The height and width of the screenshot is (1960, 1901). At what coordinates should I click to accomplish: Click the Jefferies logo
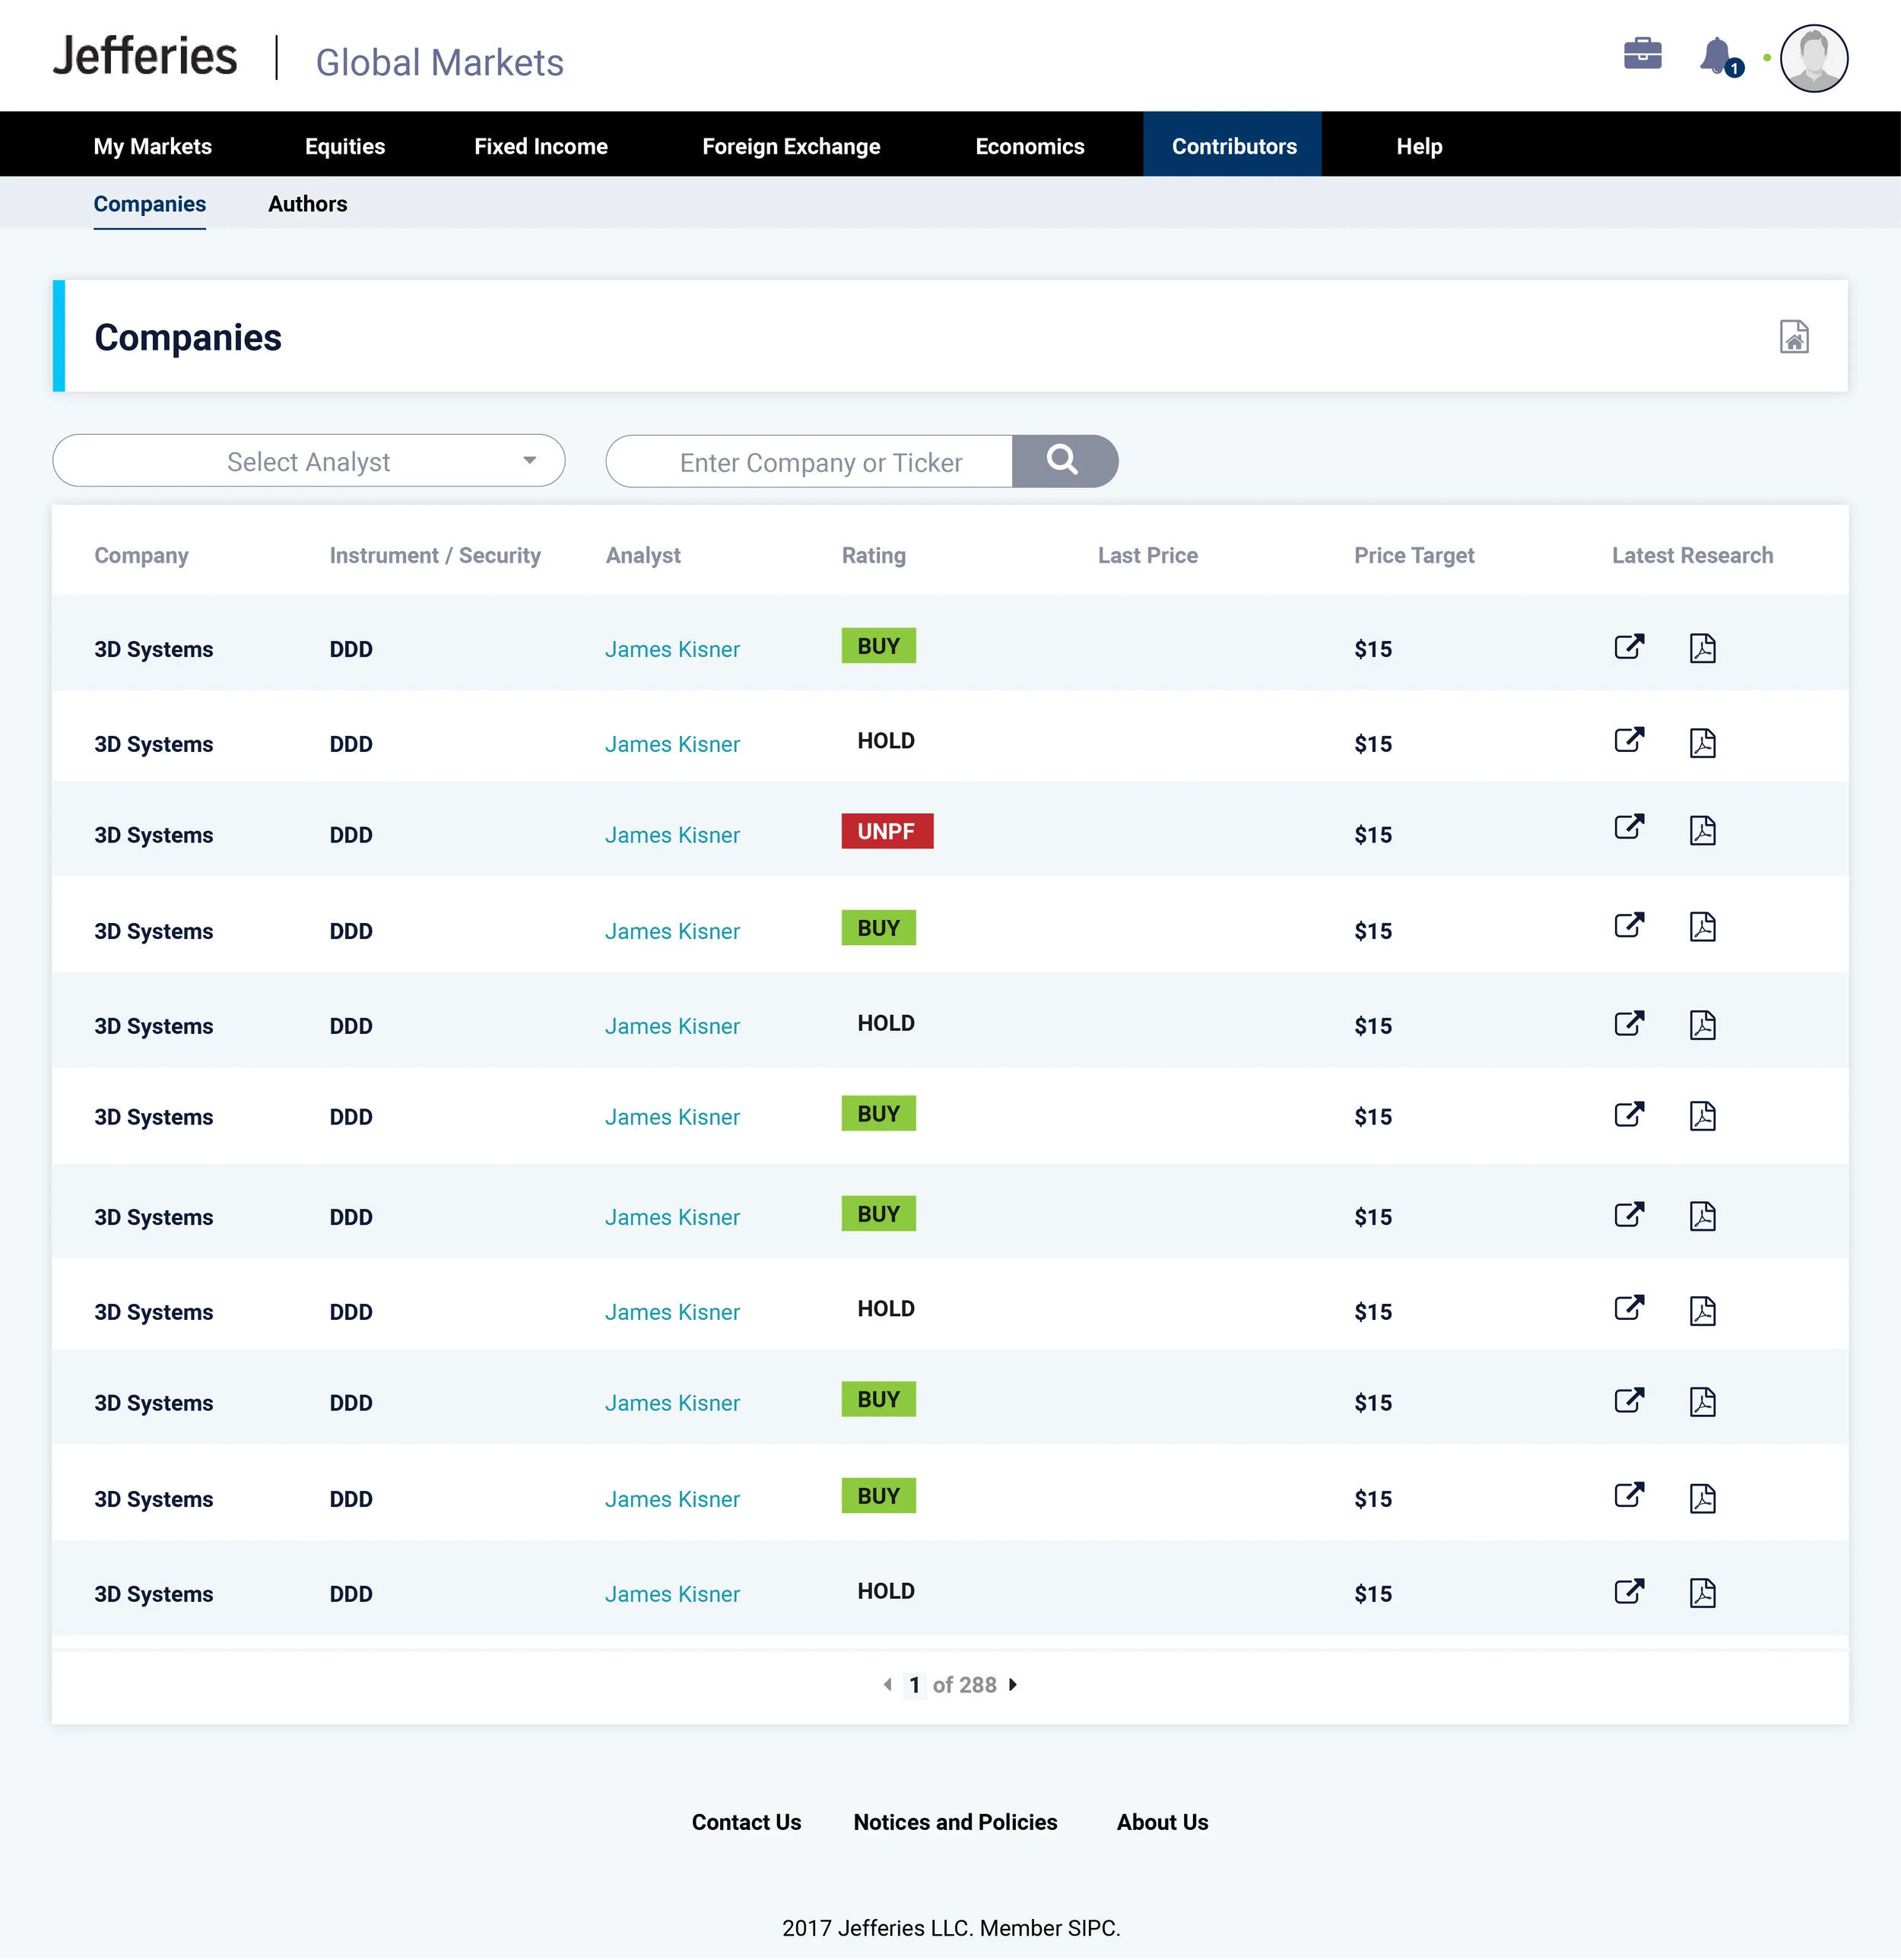145,56
